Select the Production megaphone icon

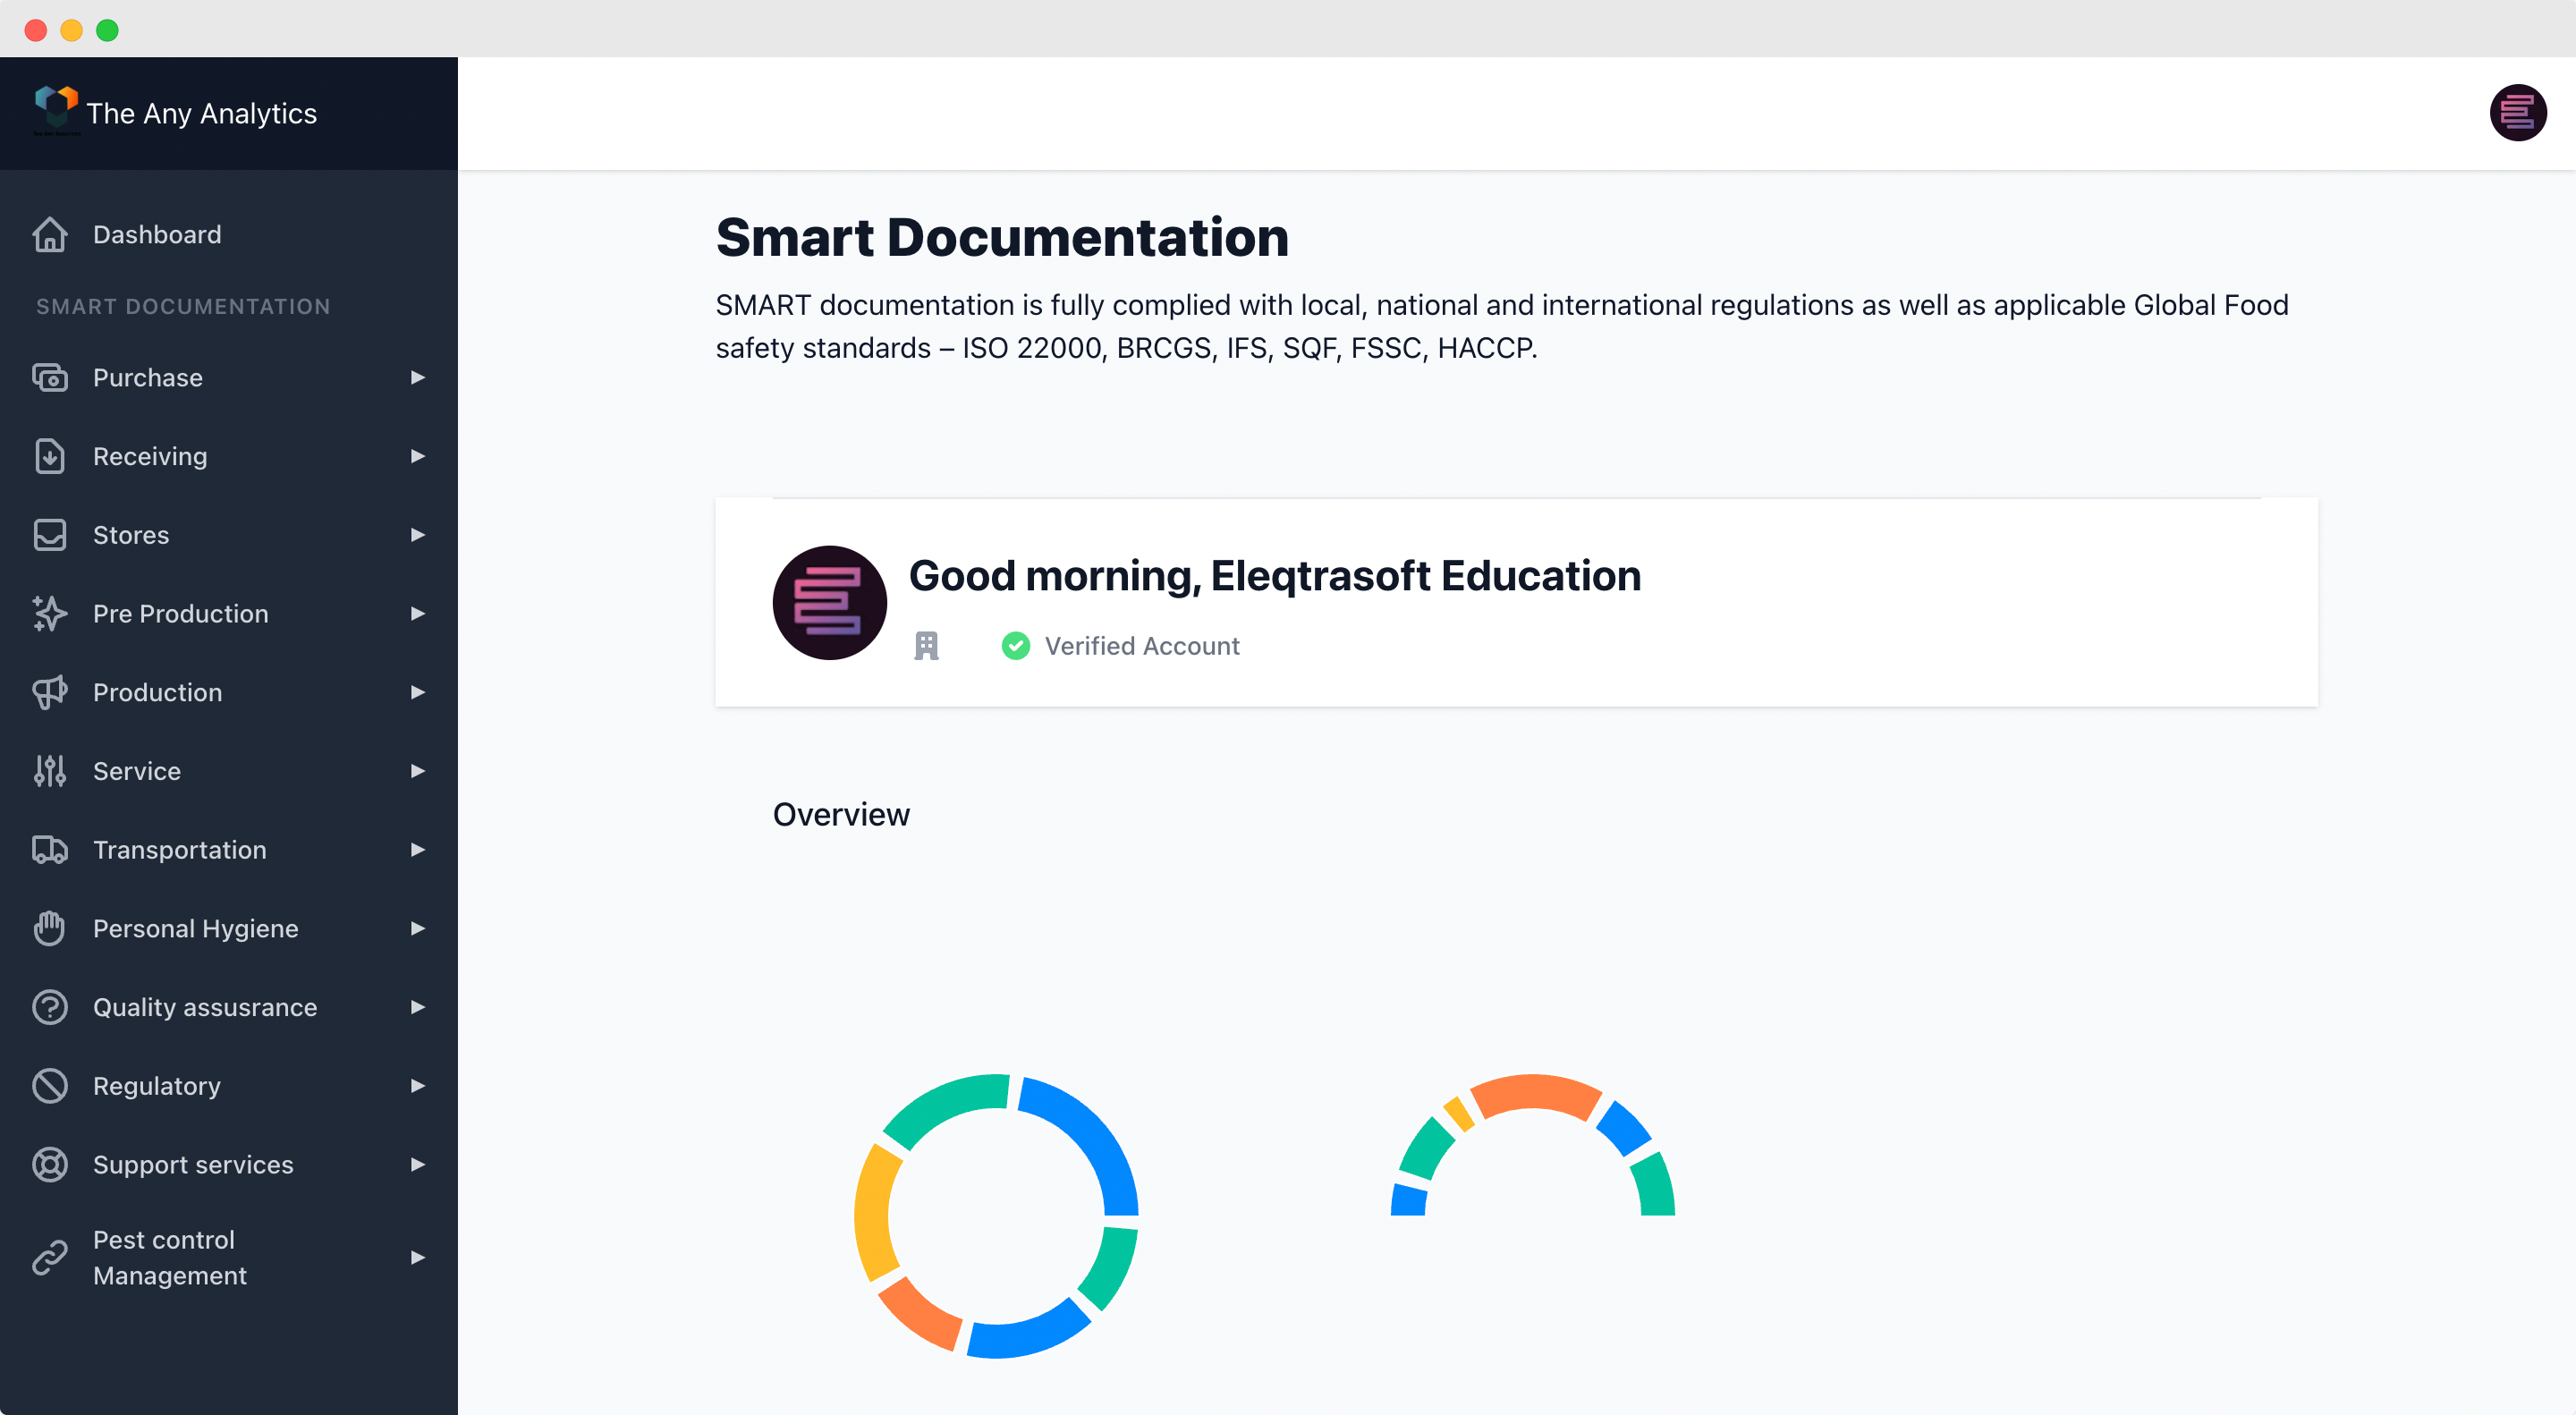tap(49, 692)
